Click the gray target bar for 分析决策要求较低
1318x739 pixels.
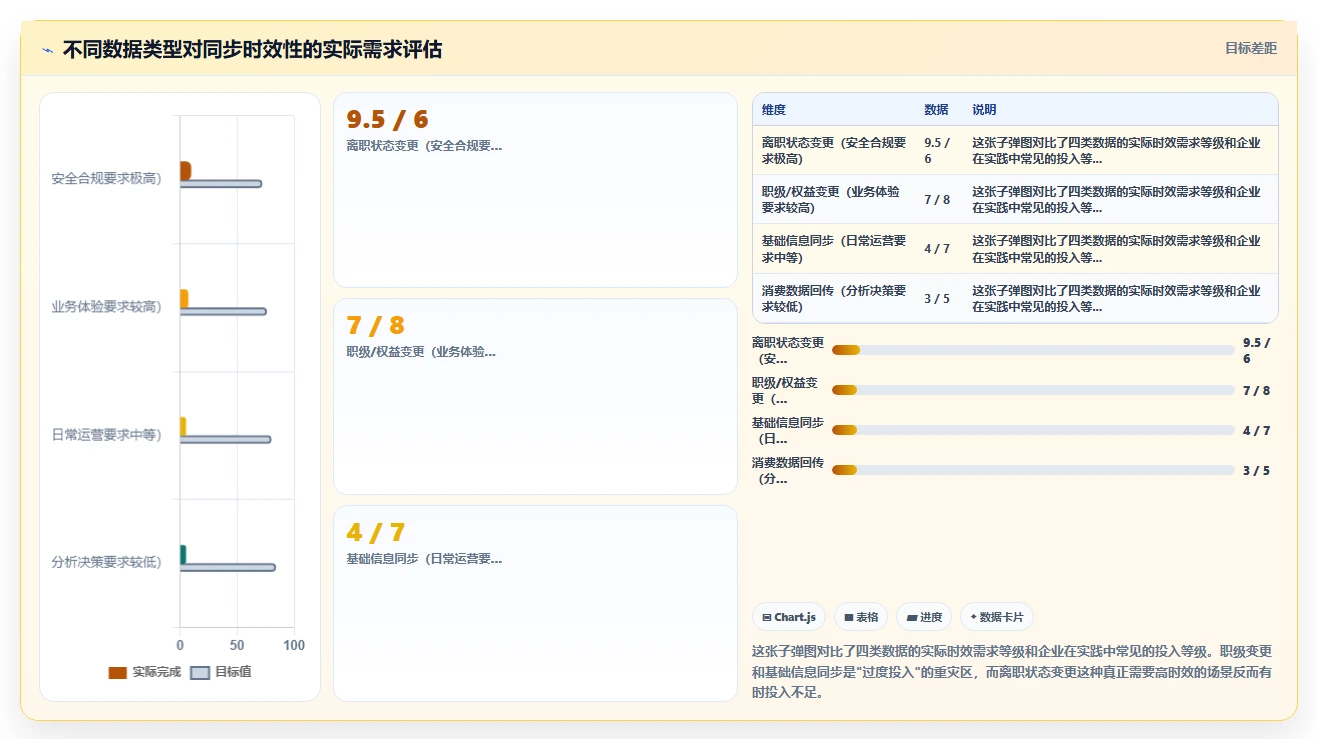pos(228,567)
